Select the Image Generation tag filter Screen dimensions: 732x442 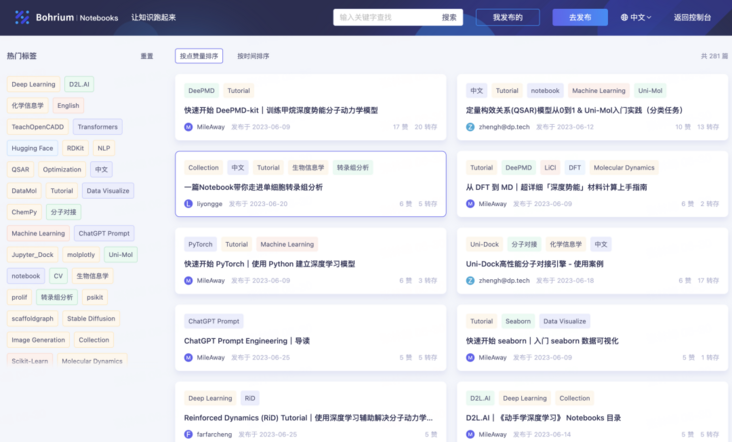[x=38, y=340]
